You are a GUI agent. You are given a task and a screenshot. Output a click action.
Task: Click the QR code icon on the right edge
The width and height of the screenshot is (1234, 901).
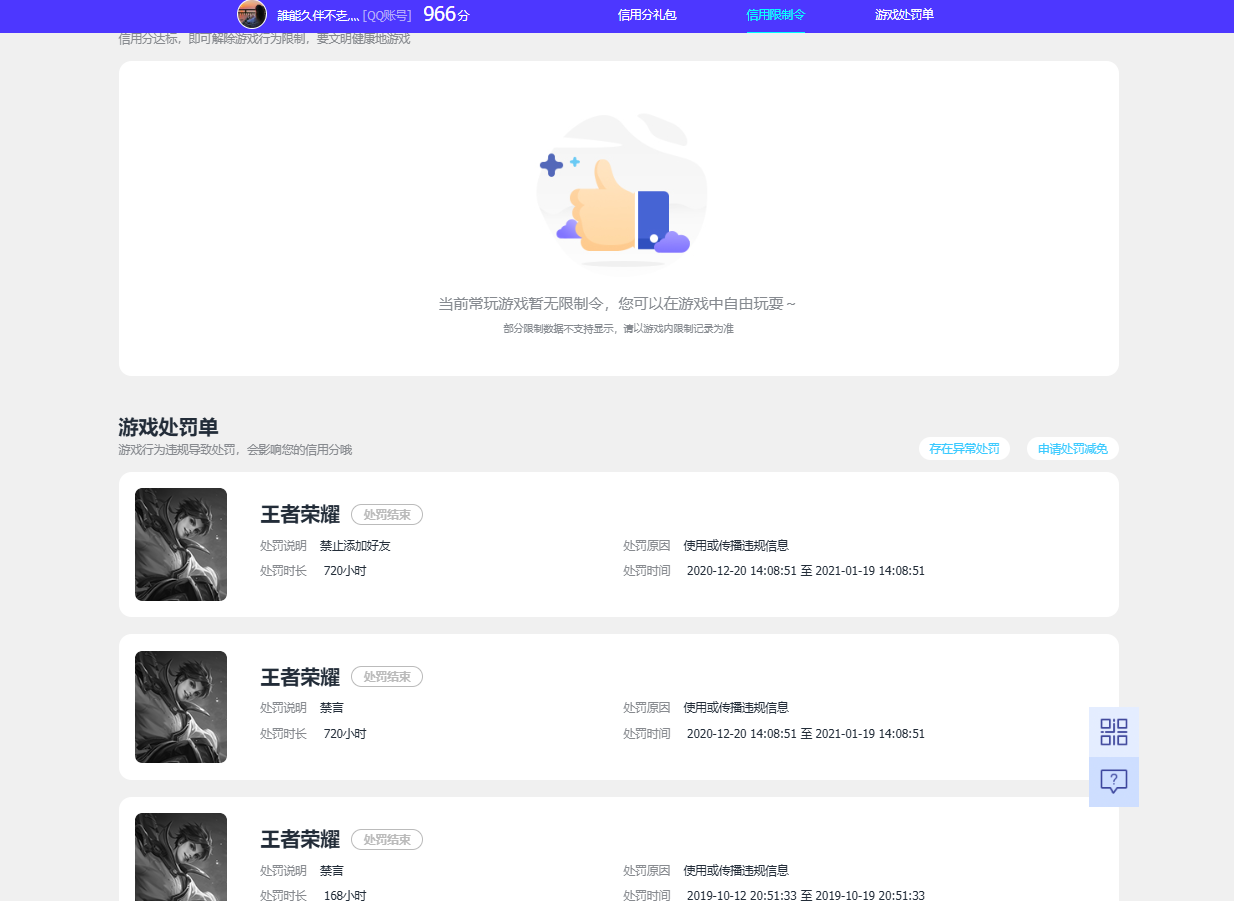pos(1113,732)
